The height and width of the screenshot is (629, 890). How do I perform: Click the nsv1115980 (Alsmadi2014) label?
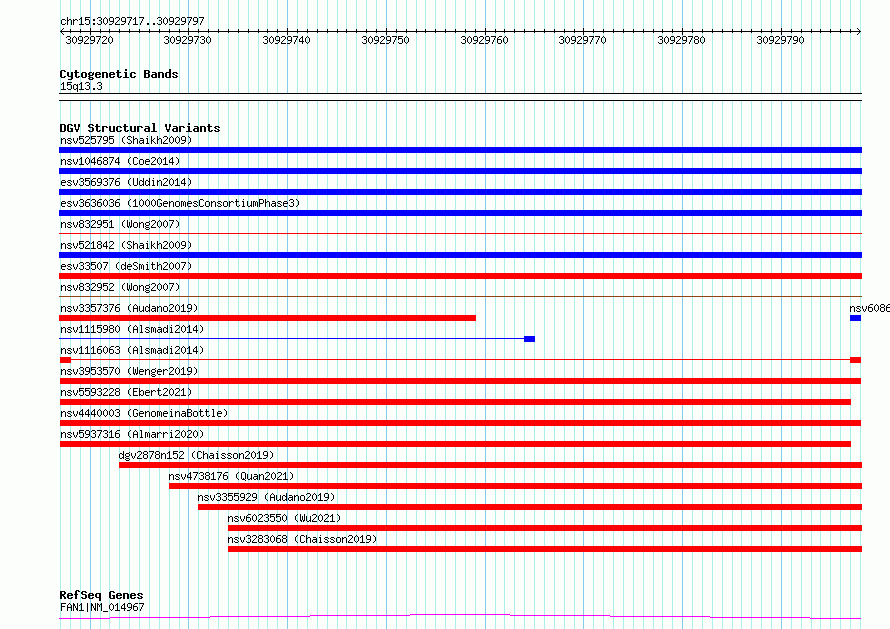(132, 329)
